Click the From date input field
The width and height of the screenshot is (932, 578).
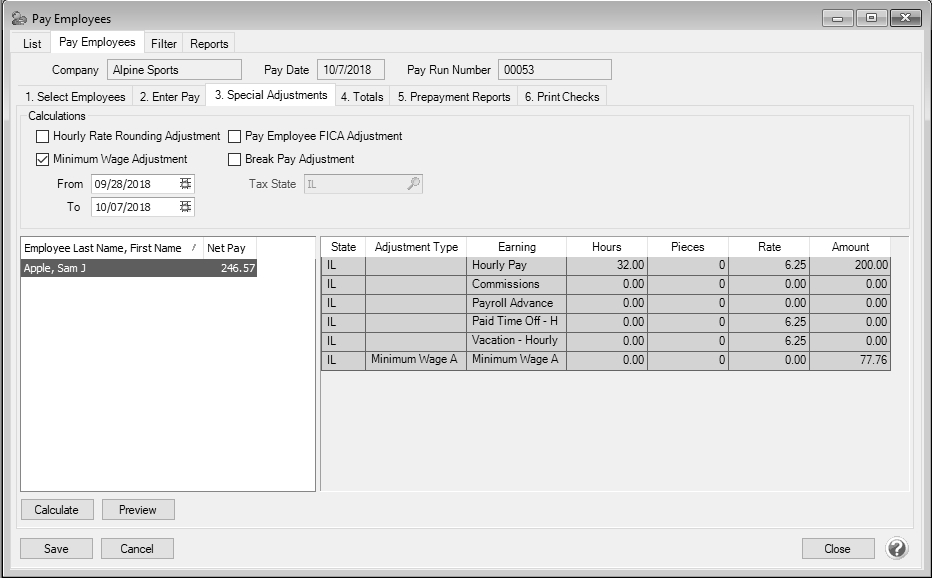133,184
